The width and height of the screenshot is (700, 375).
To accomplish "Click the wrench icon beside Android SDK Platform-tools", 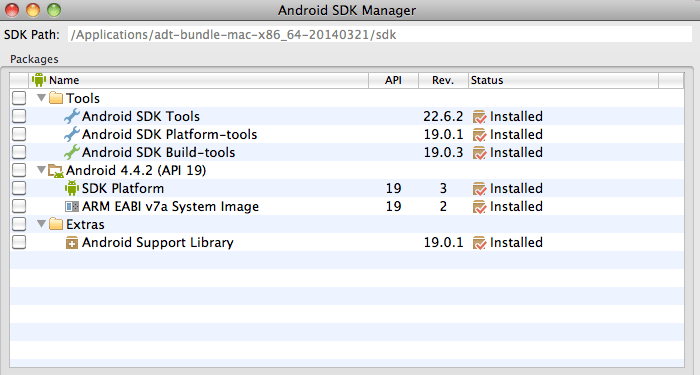I will [71, 134].
